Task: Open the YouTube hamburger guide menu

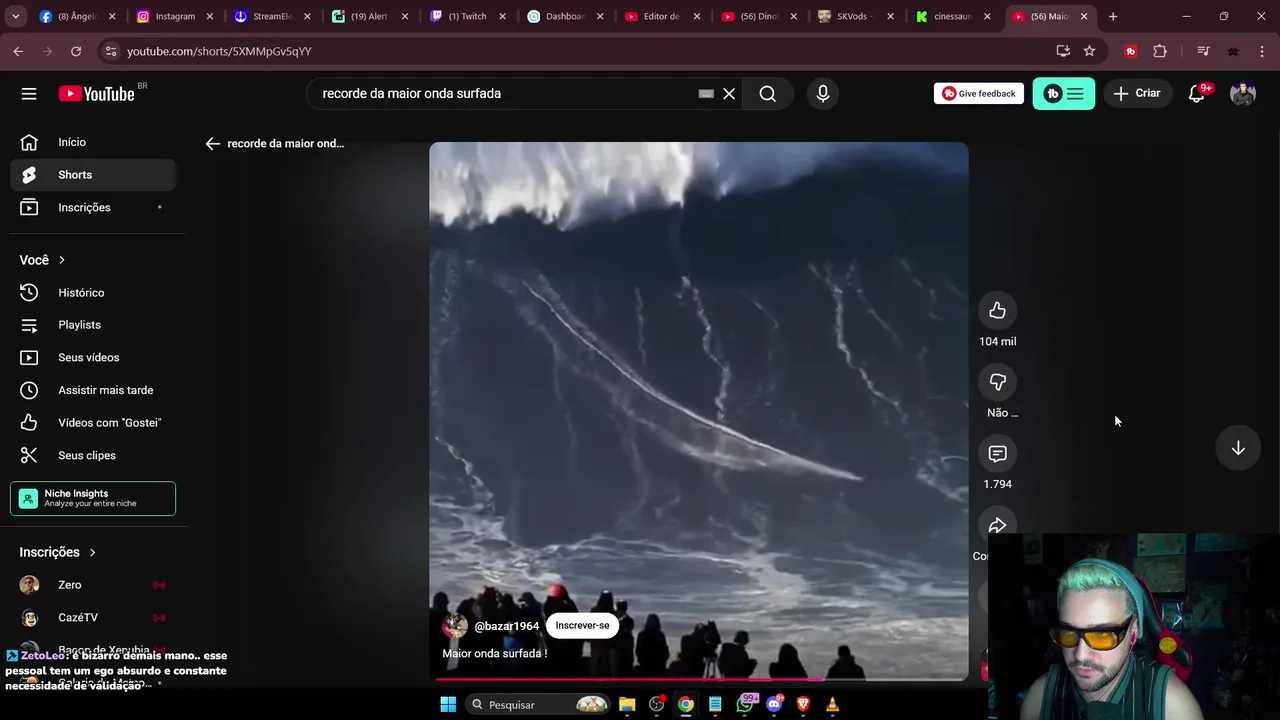Action: [29, 93]
